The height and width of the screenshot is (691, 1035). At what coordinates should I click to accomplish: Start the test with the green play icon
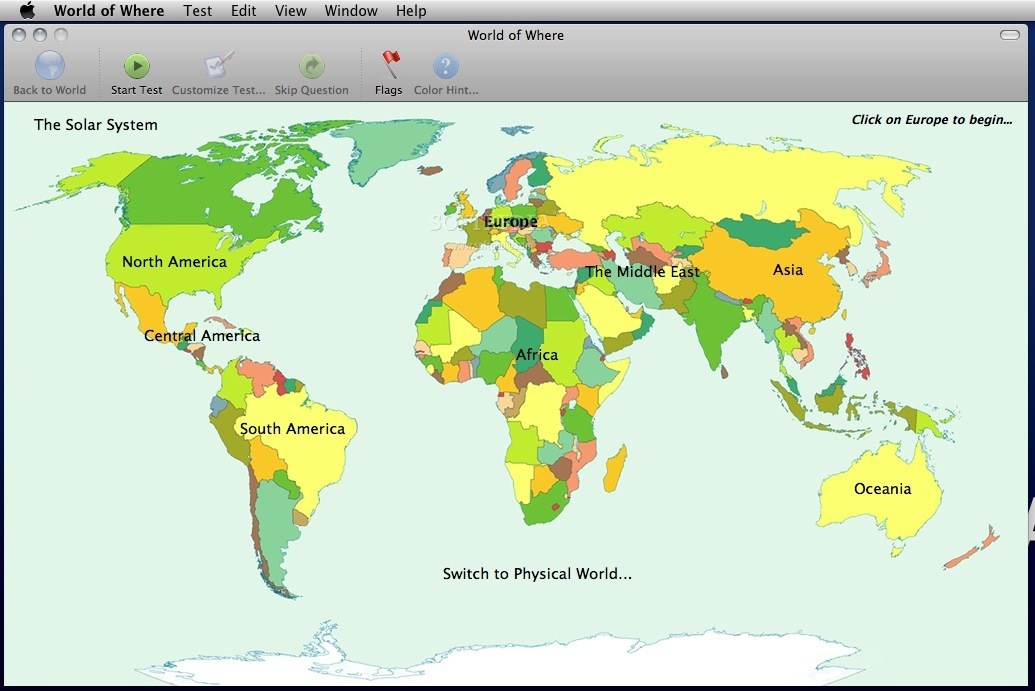pos(137,66)
